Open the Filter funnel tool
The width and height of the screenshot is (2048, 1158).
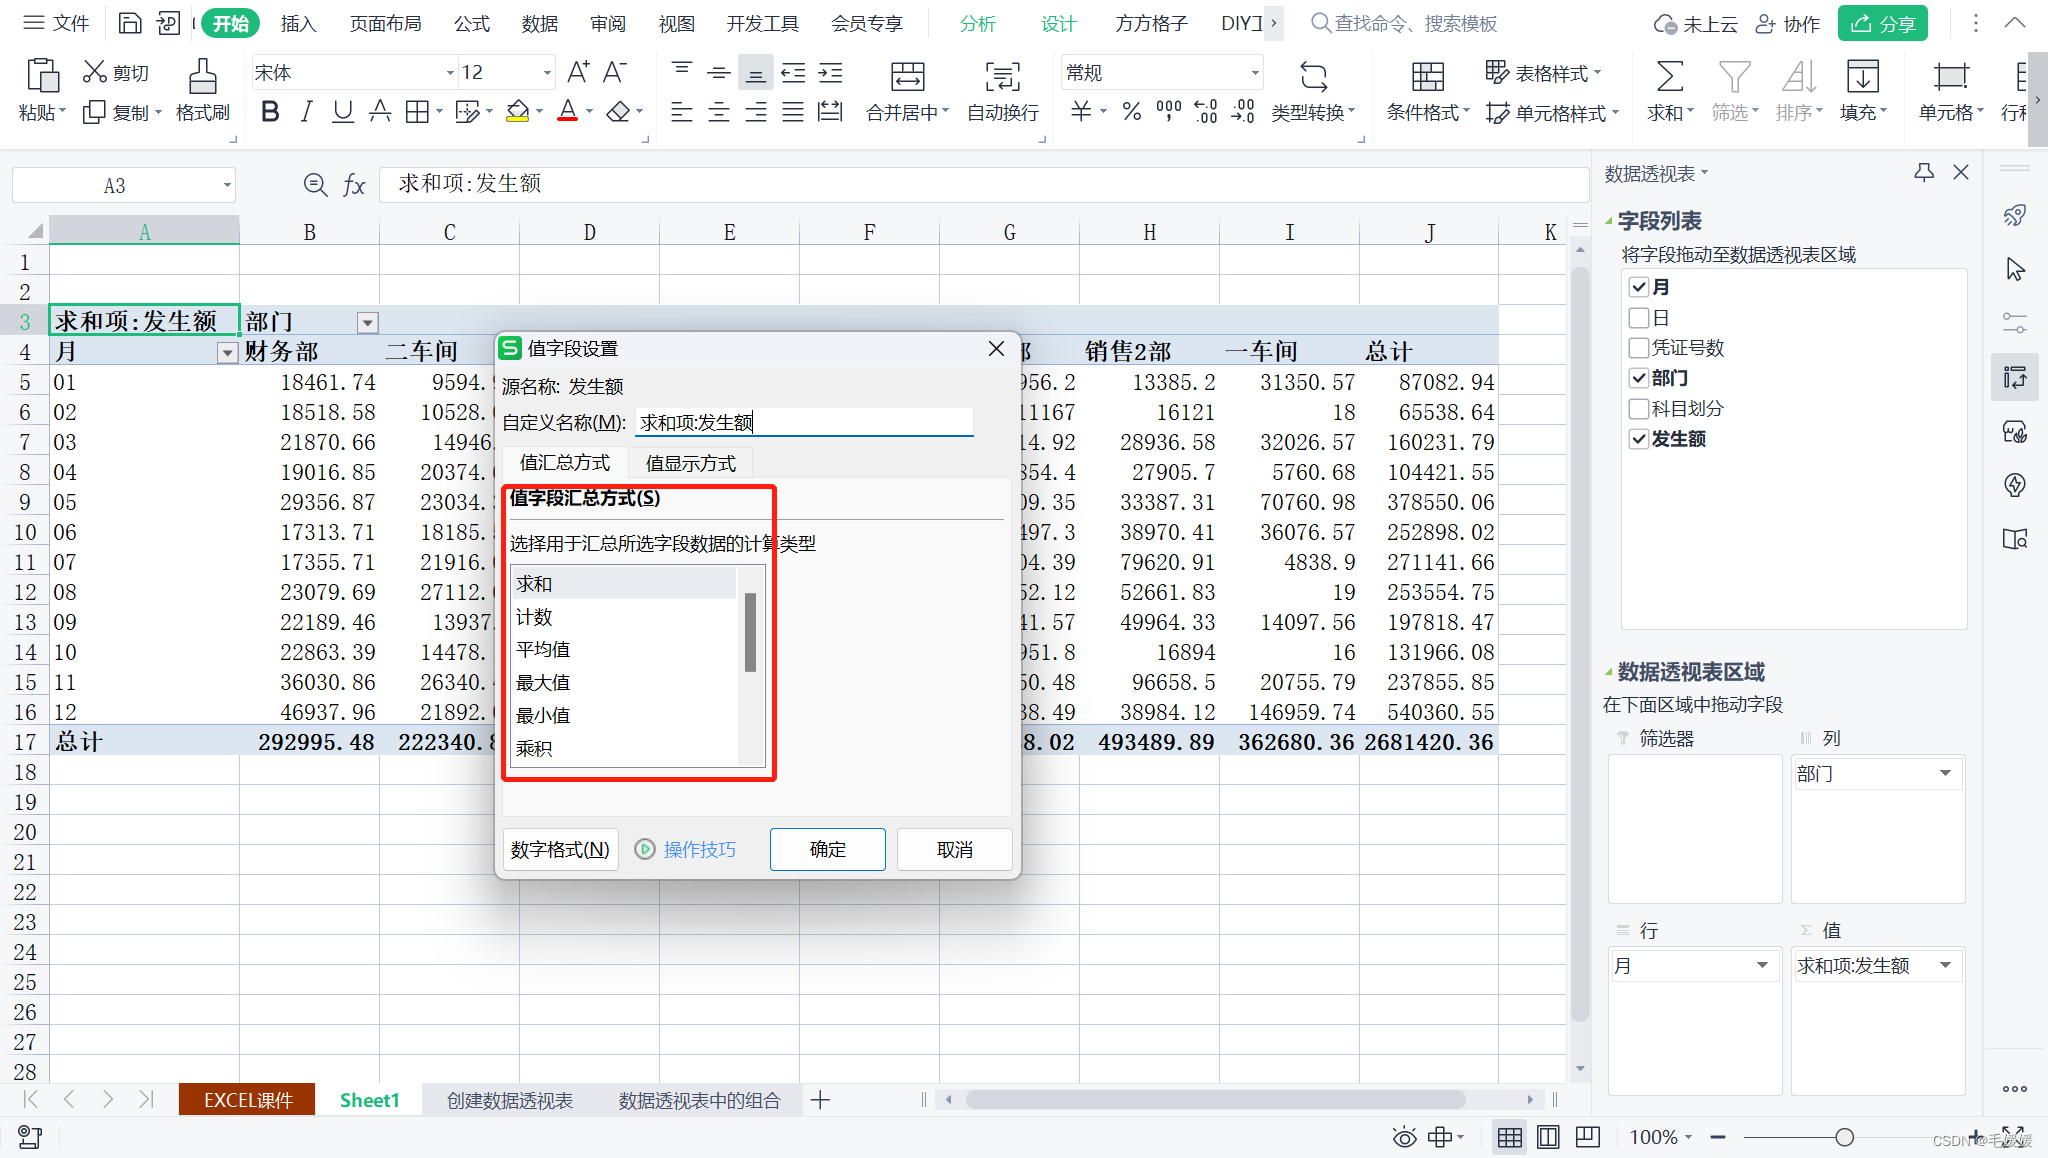coord(1734,76)
